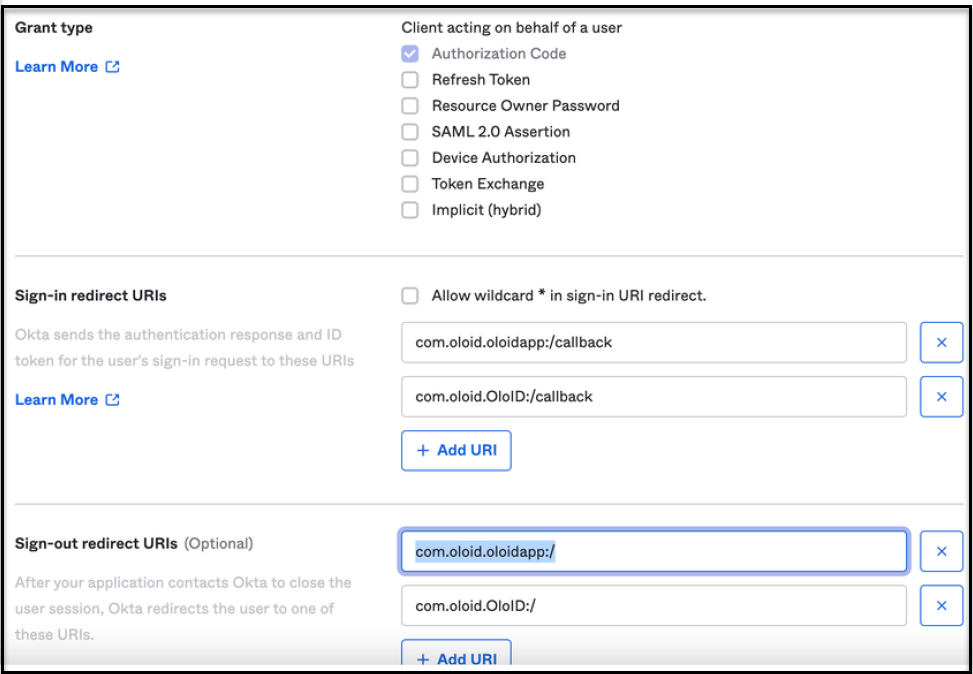Select the Token Exchange checkbox
Image resolution: width=973 pixels, height=674 pixels.
coord(410,184)
